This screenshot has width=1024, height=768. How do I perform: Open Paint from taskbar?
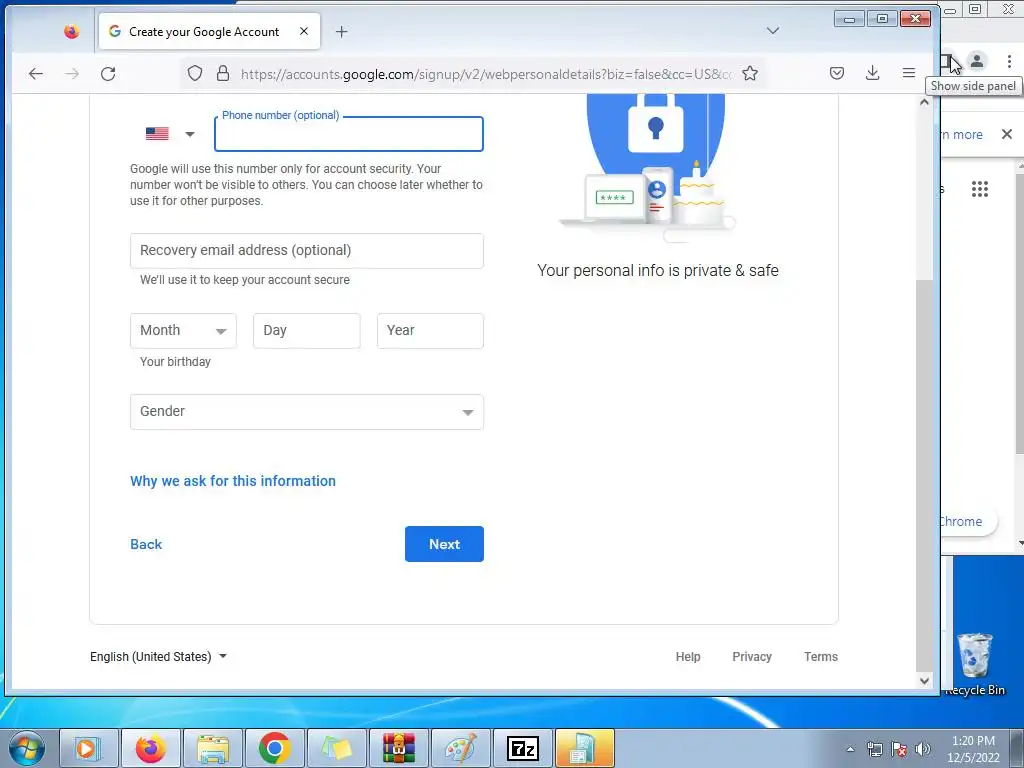(x=460, y=748)
